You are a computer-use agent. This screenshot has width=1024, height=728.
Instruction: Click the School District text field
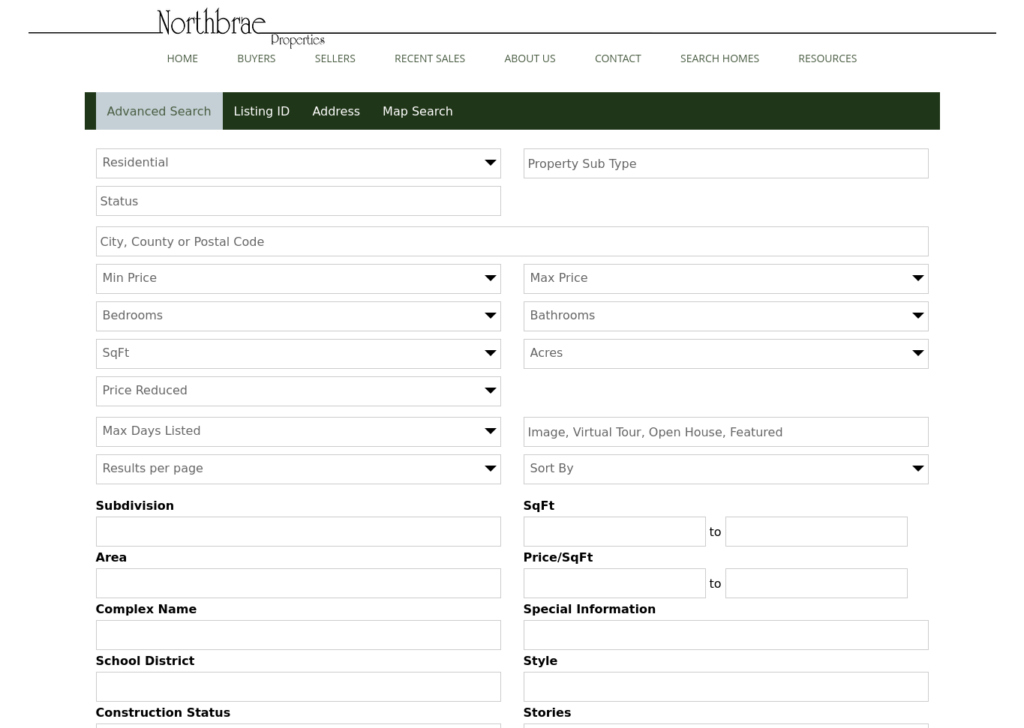[298, 687]
